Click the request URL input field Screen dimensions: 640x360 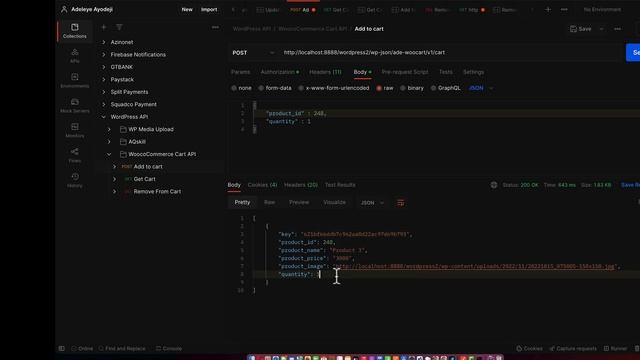[x=449, y=53]
